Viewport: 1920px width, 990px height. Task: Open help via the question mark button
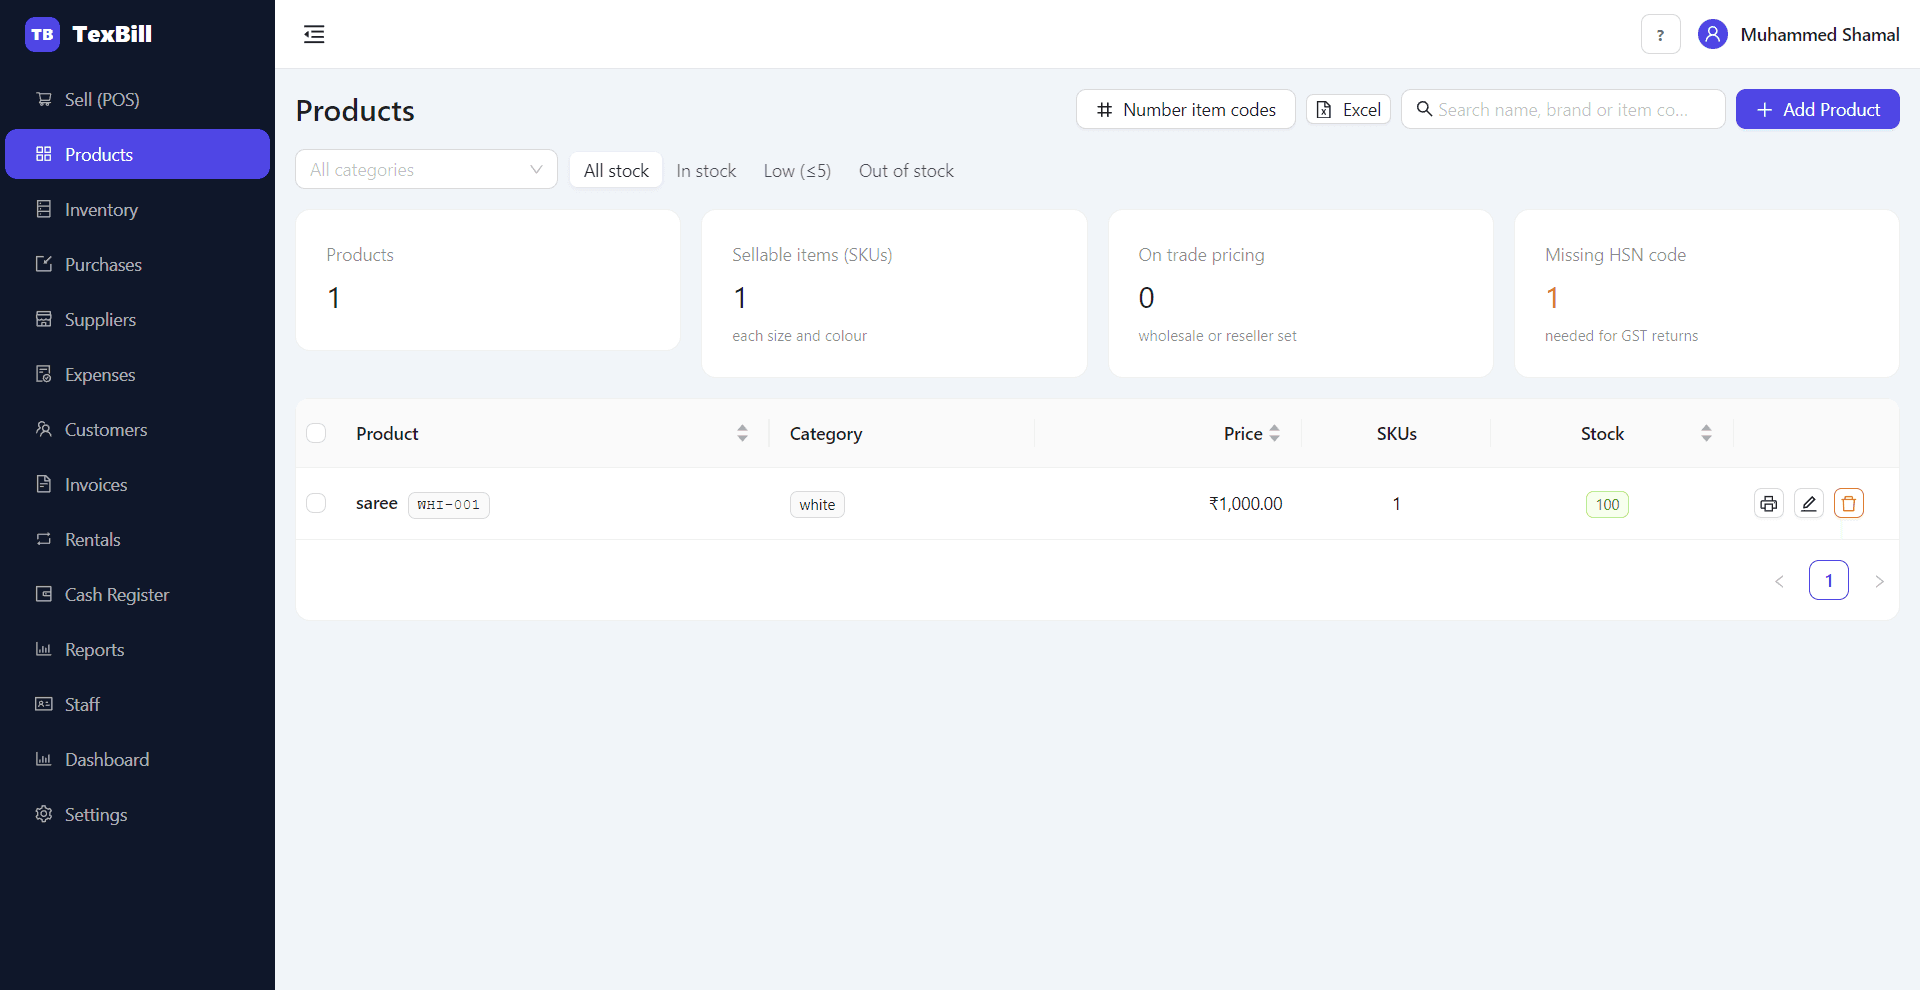click(x=1660, y=34)
